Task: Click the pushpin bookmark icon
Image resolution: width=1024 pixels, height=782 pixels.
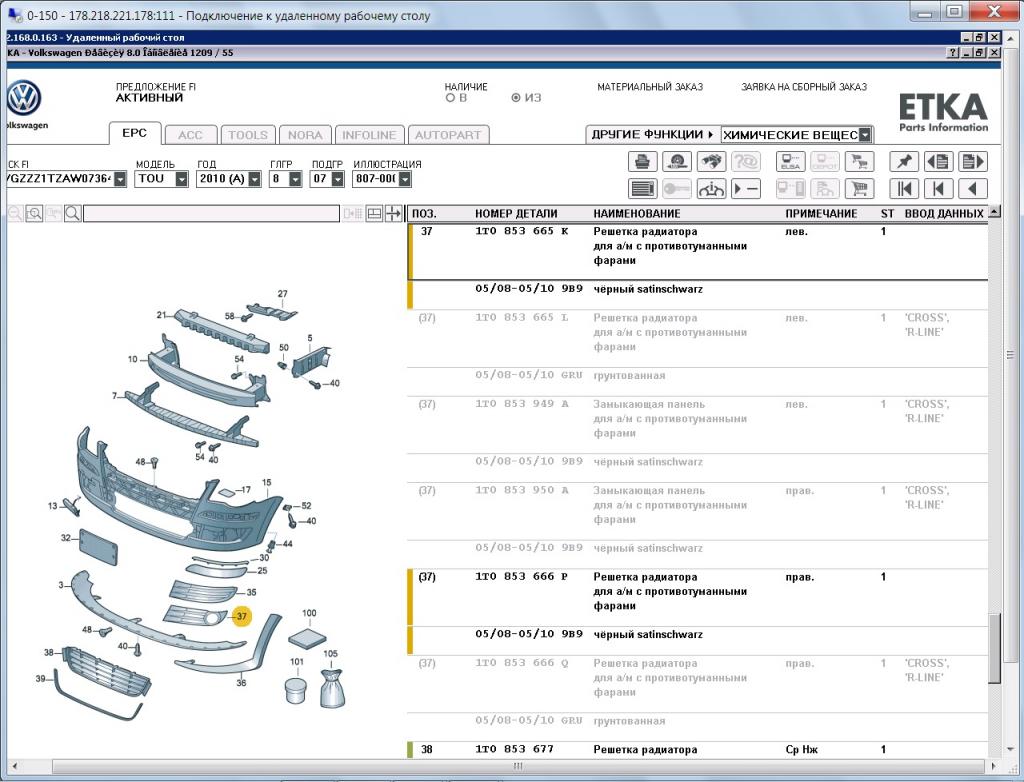Action: [904, 161]
